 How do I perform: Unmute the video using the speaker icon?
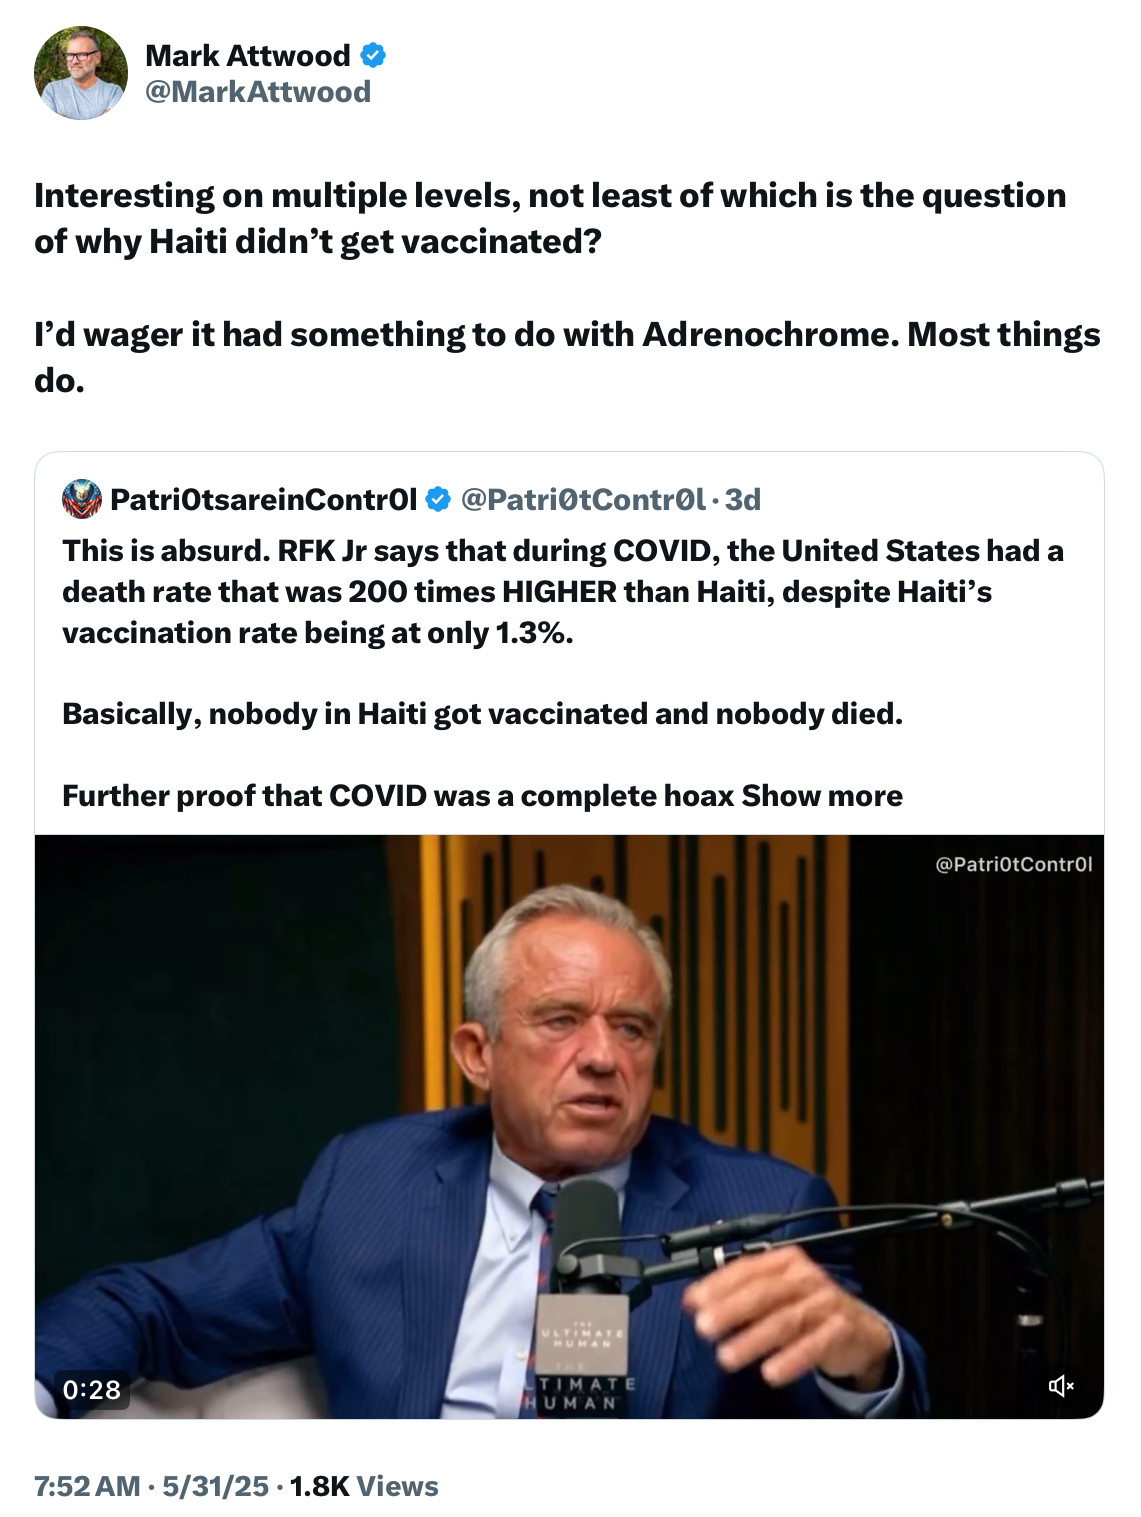coord(1061,1385)
